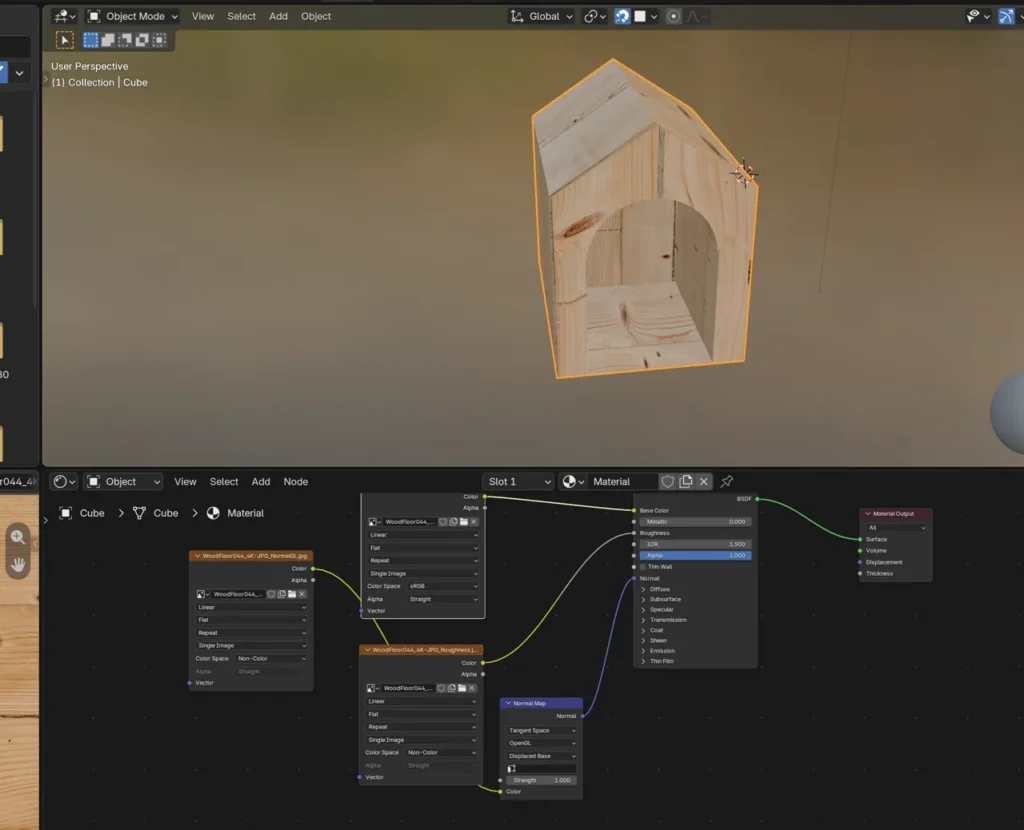Collapse the Roughness image texture node
1024x830 pixels.
[368, 650]
